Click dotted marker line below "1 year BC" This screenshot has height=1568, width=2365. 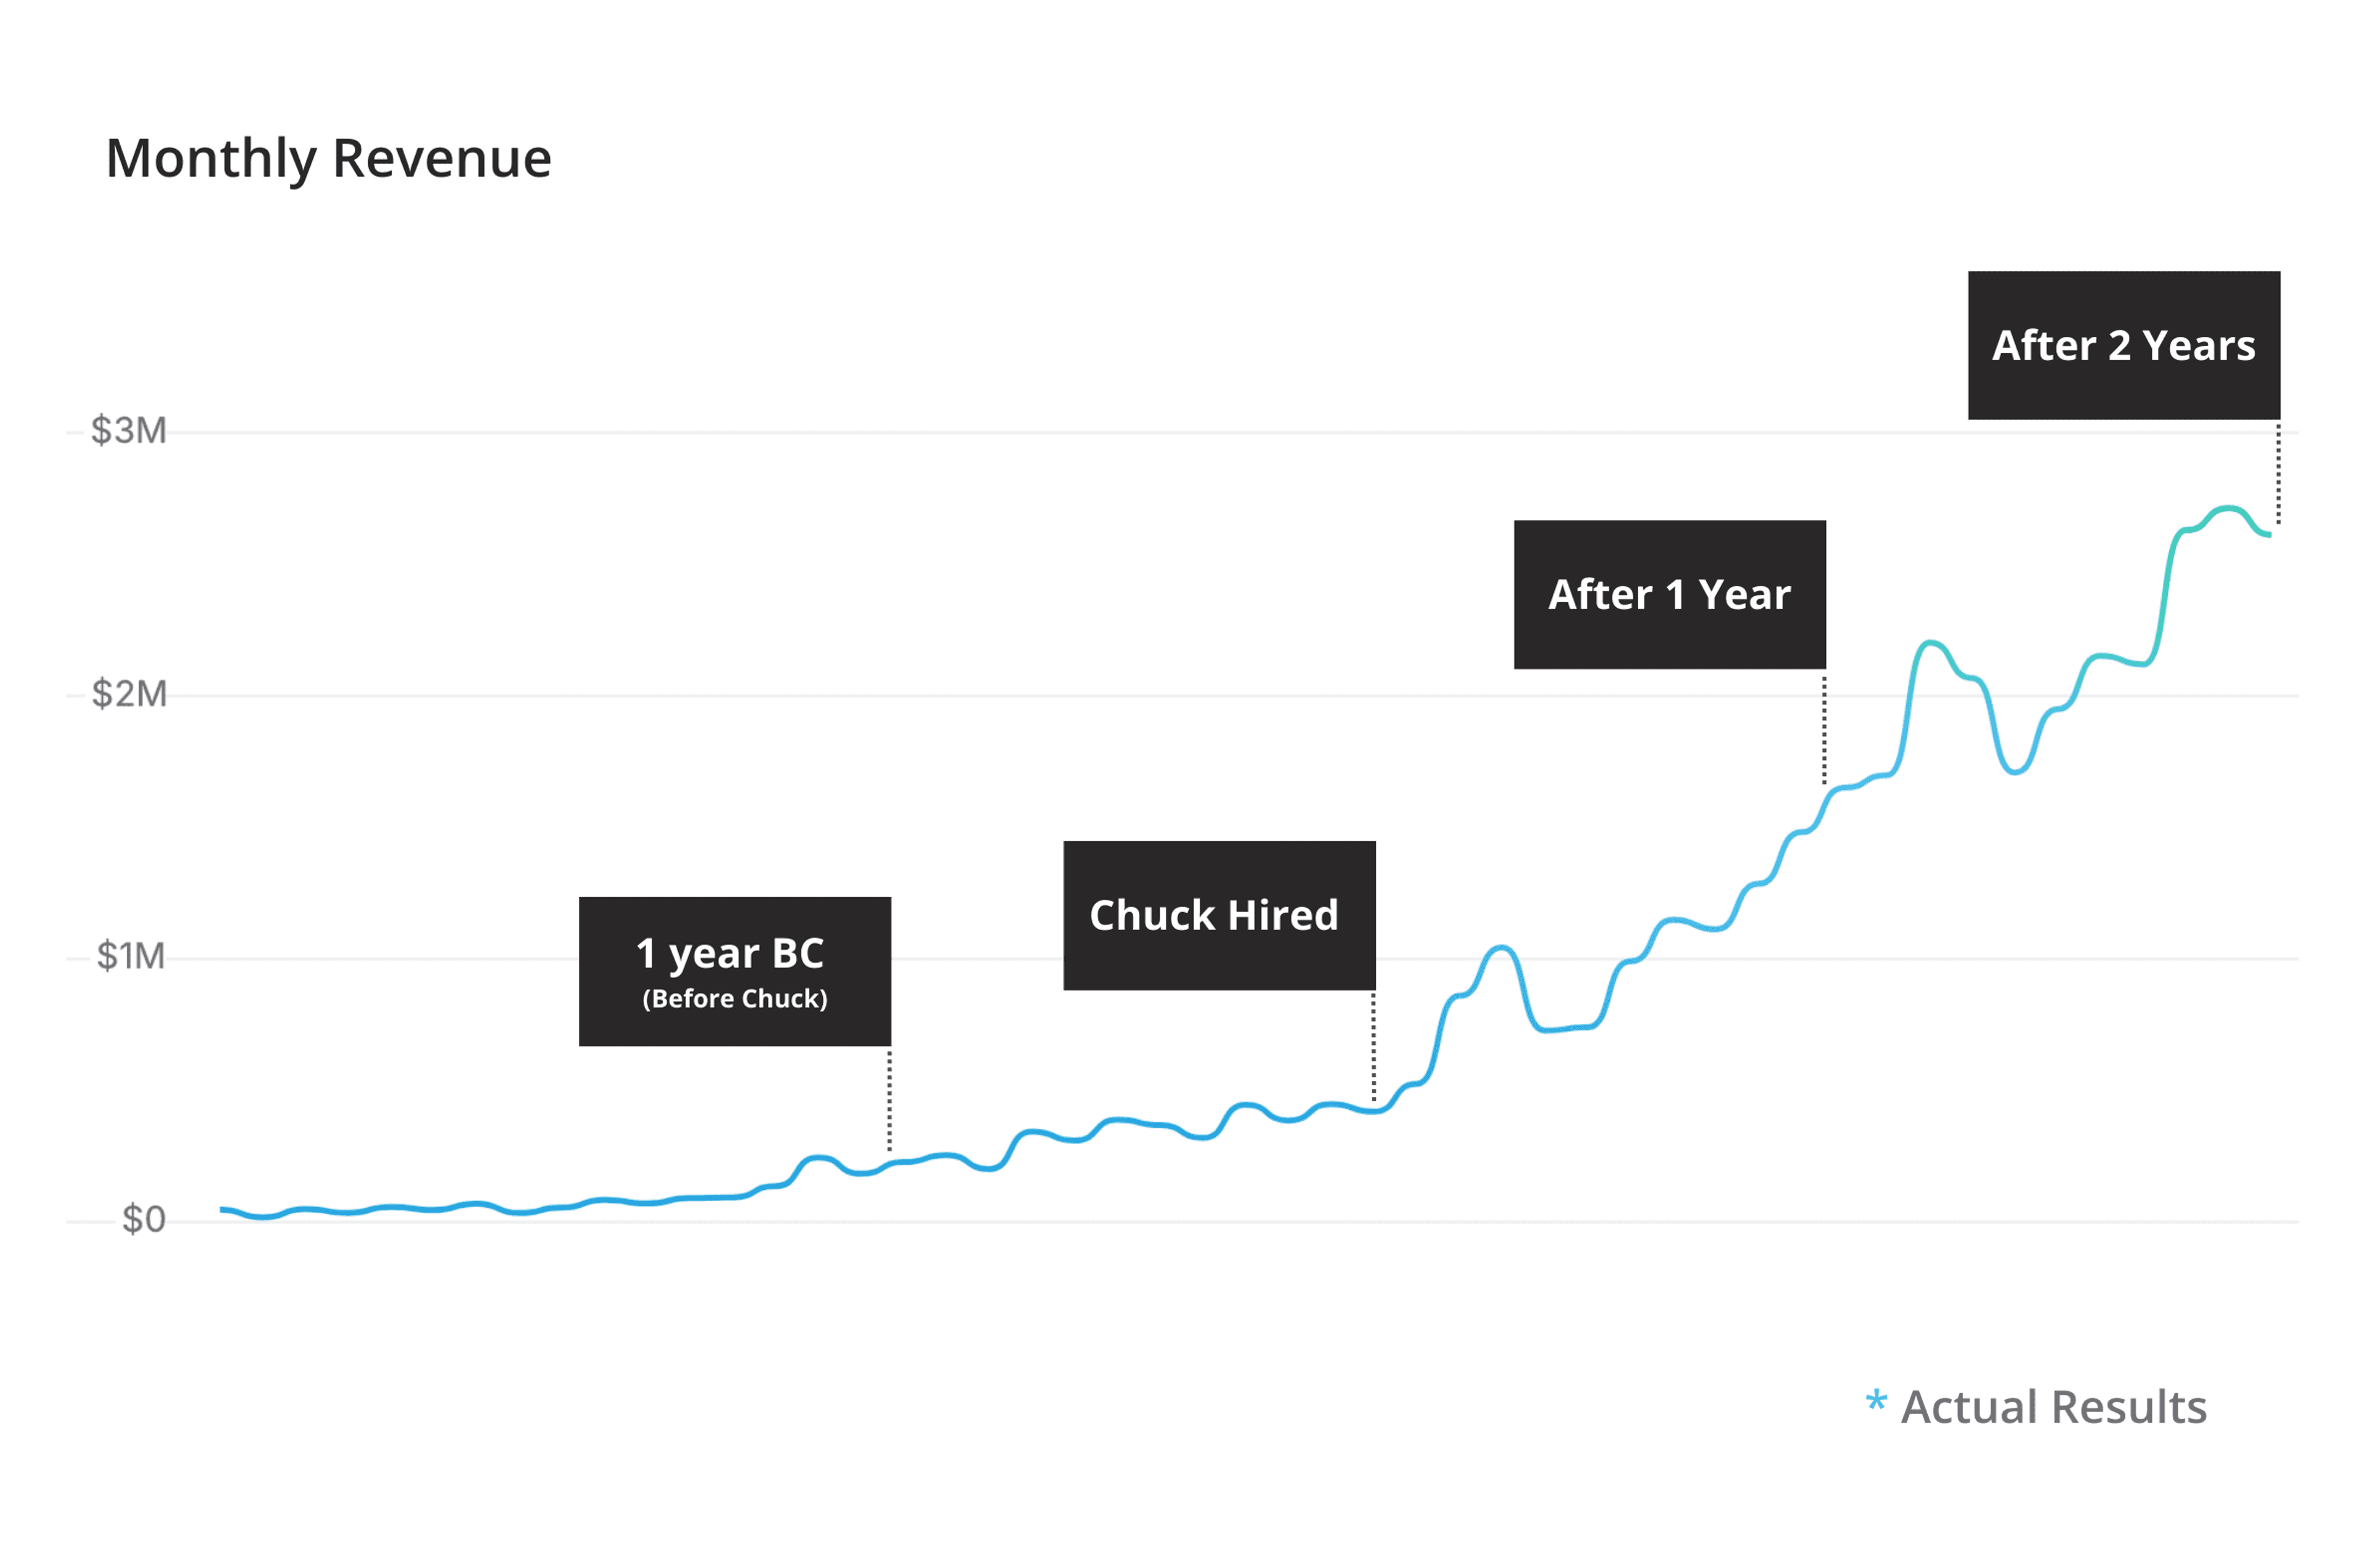[889, 1100]
